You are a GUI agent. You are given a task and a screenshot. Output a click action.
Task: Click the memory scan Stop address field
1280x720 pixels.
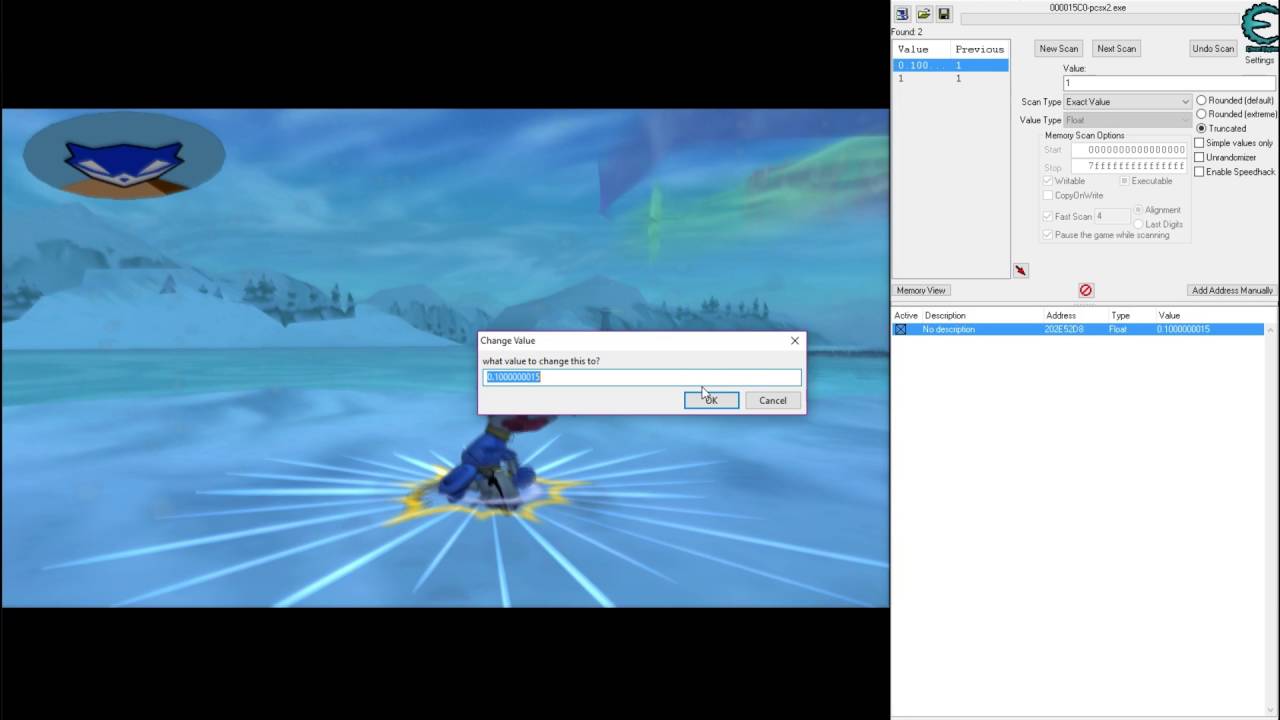tap(1129, 166)
